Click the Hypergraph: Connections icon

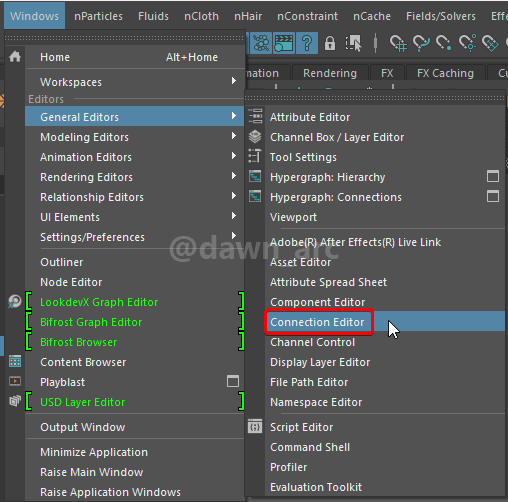[255, 196]
